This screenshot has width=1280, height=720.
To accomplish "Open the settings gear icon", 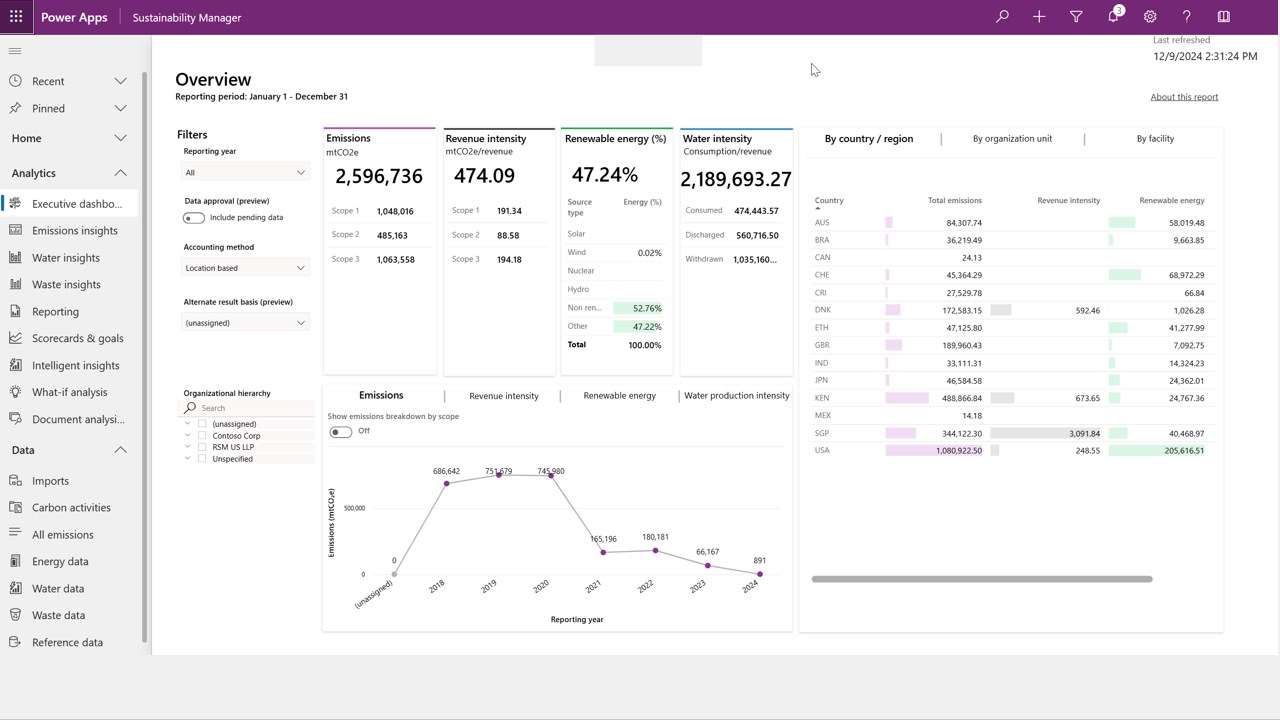I will click(x=1150, y=17).
